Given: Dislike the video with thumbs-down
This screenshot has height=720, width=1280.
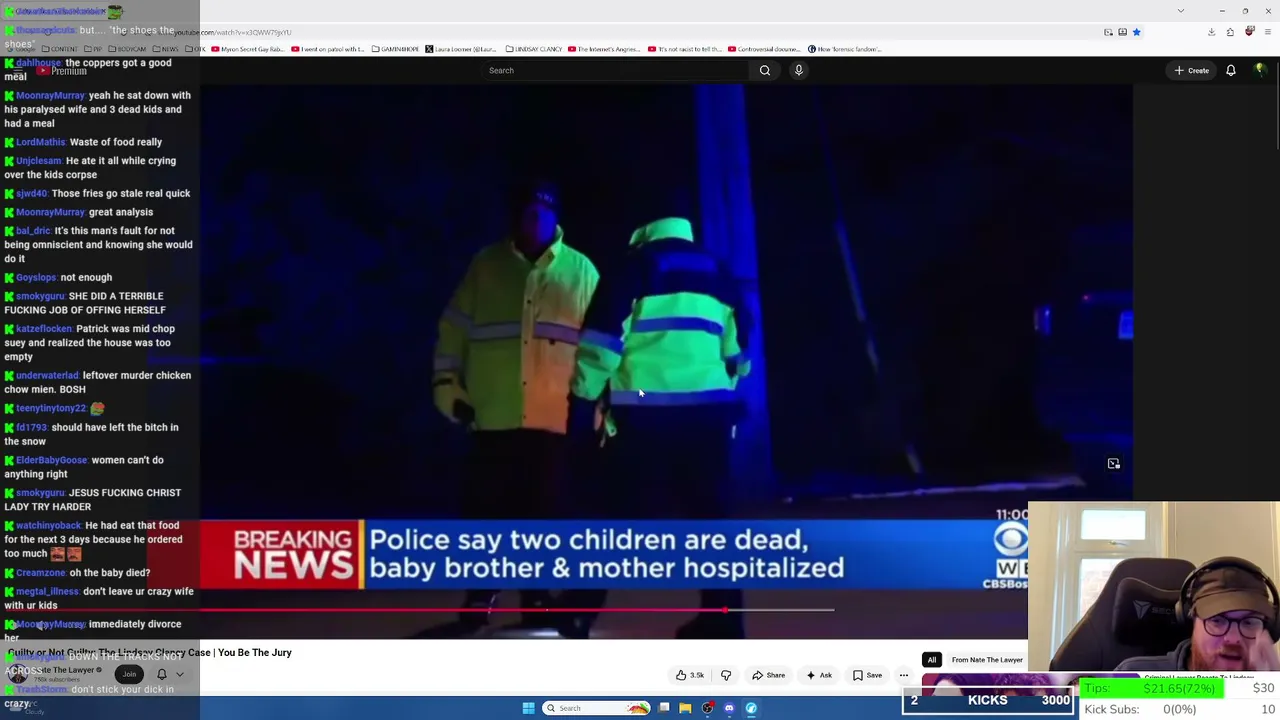Looking at the screenshot, I should point(726,675).
